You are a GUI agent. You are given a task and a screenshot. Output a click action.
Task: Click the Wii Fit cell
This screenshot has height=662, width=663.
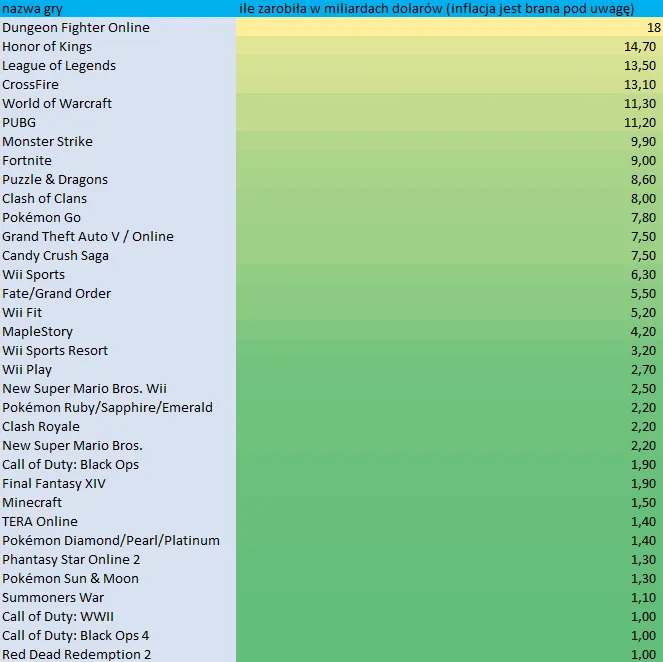(x=118, y=312)
